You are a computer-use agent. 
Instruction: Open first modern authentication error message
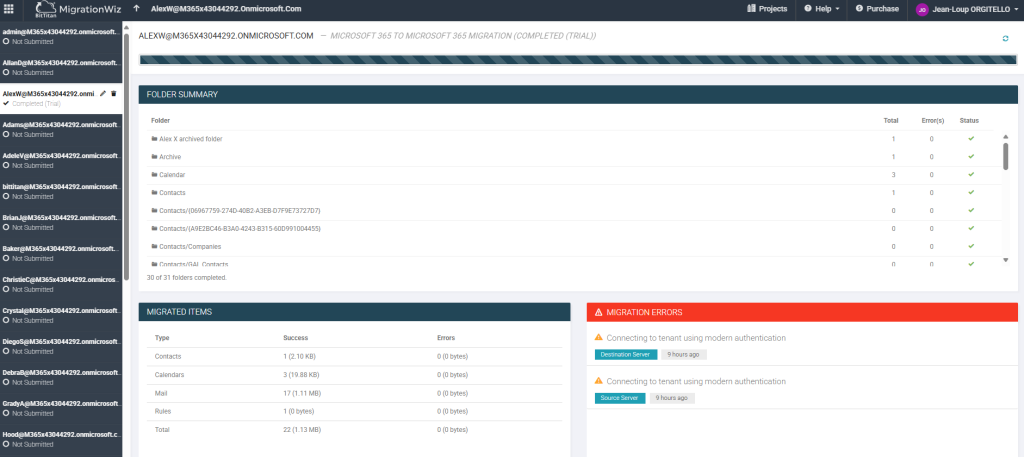pos(696,338)
